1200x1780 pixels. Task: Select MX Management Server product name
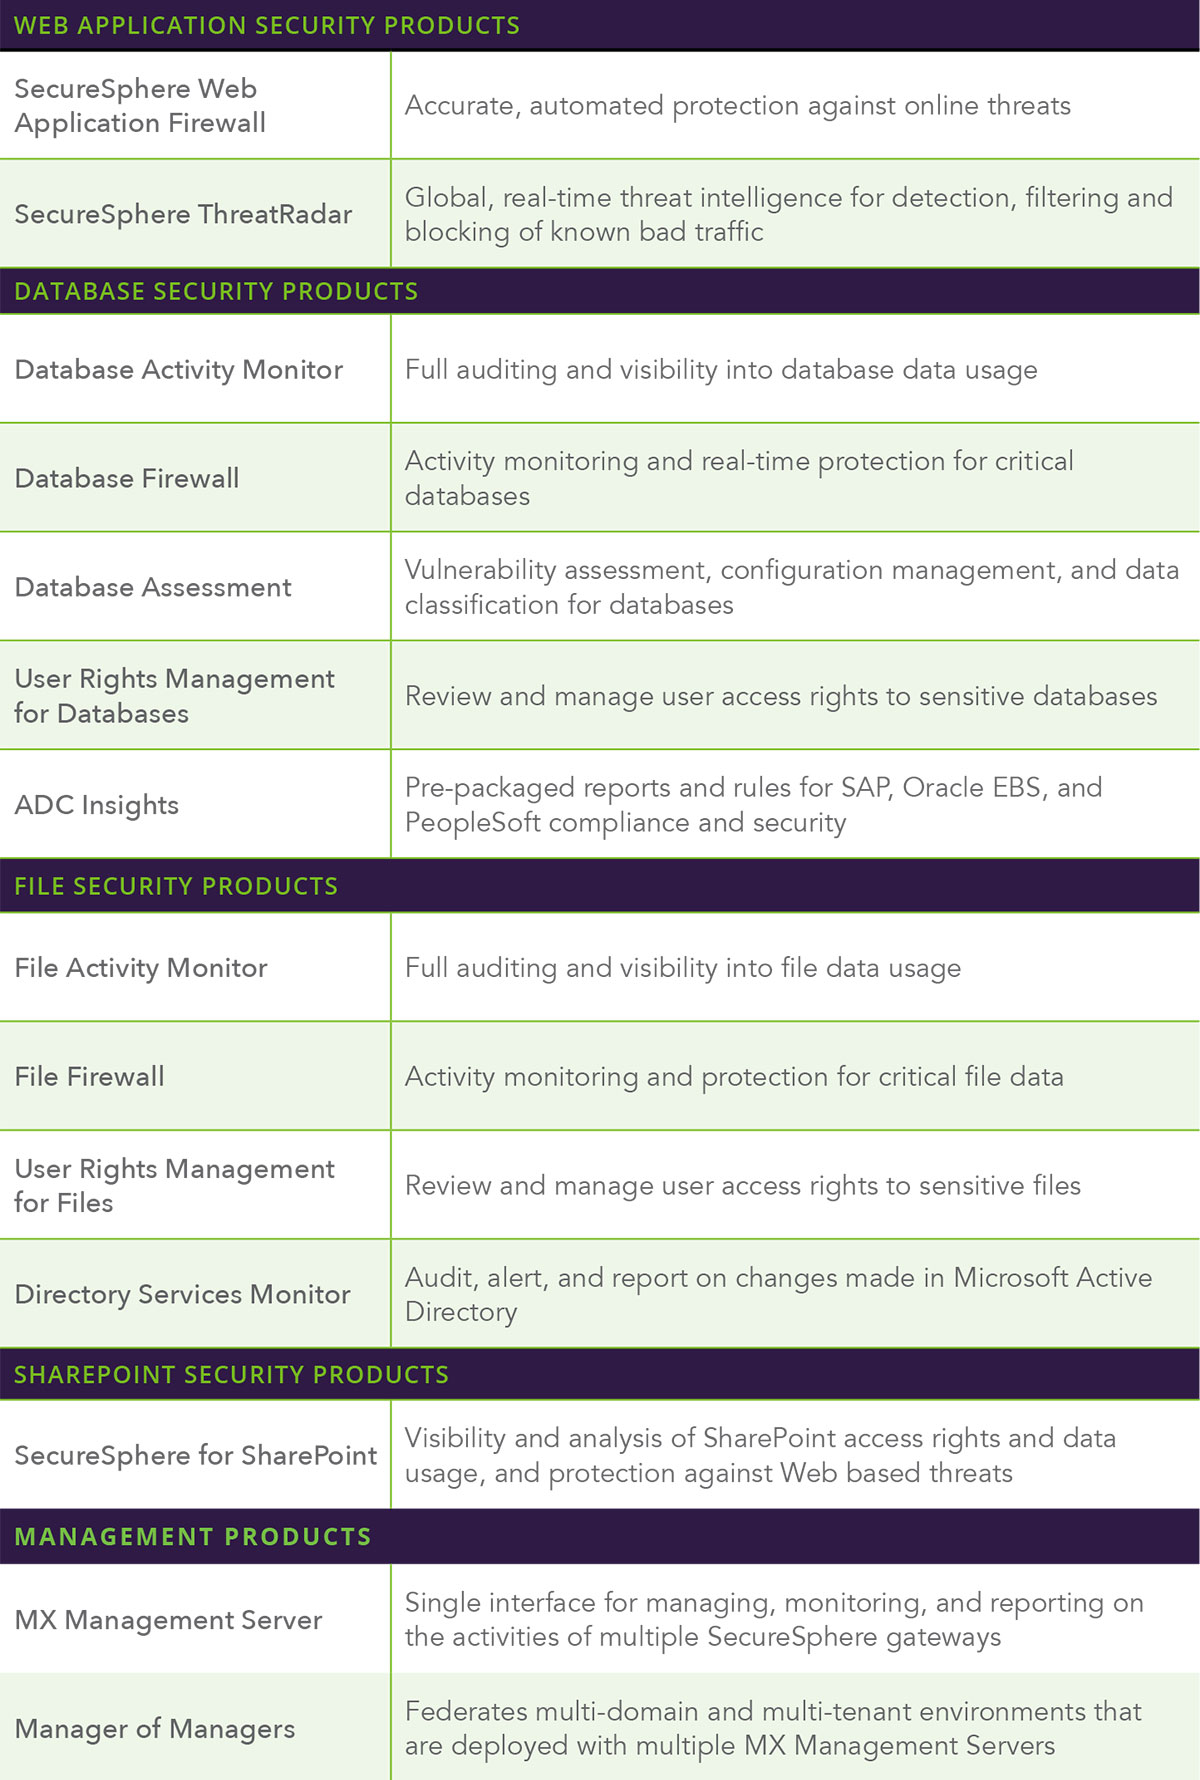point(168,1620)
